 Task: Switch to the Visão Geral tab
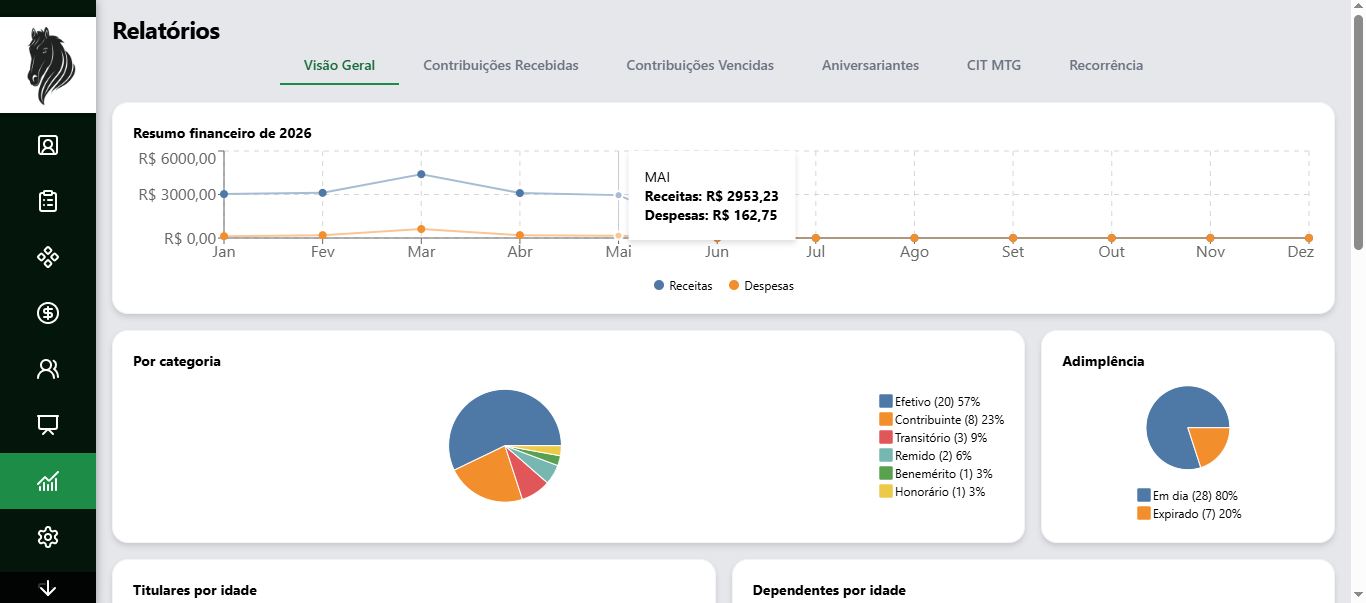pos(340,65)
